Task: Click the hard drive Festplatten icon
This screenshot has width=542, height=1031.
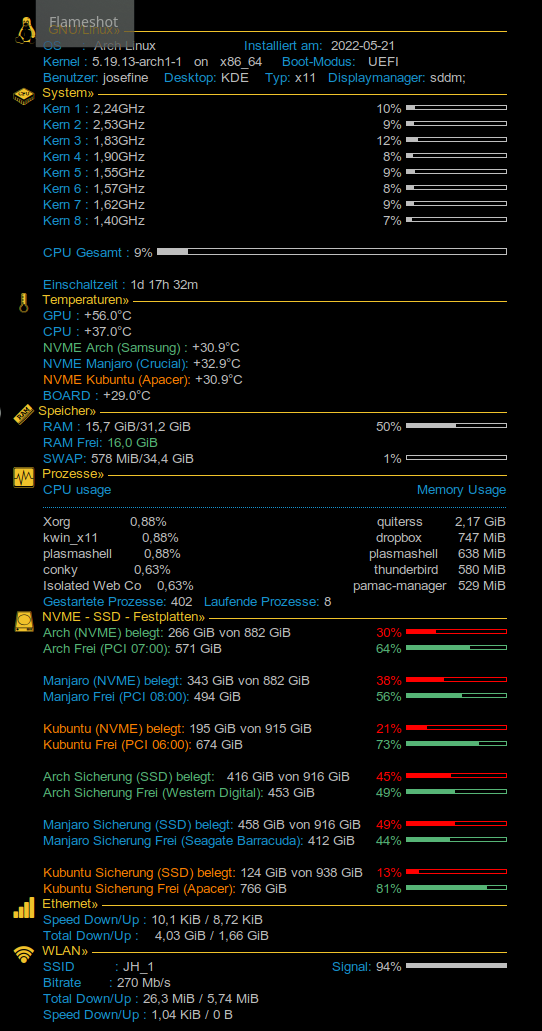Action: click(x=24, y=622)
